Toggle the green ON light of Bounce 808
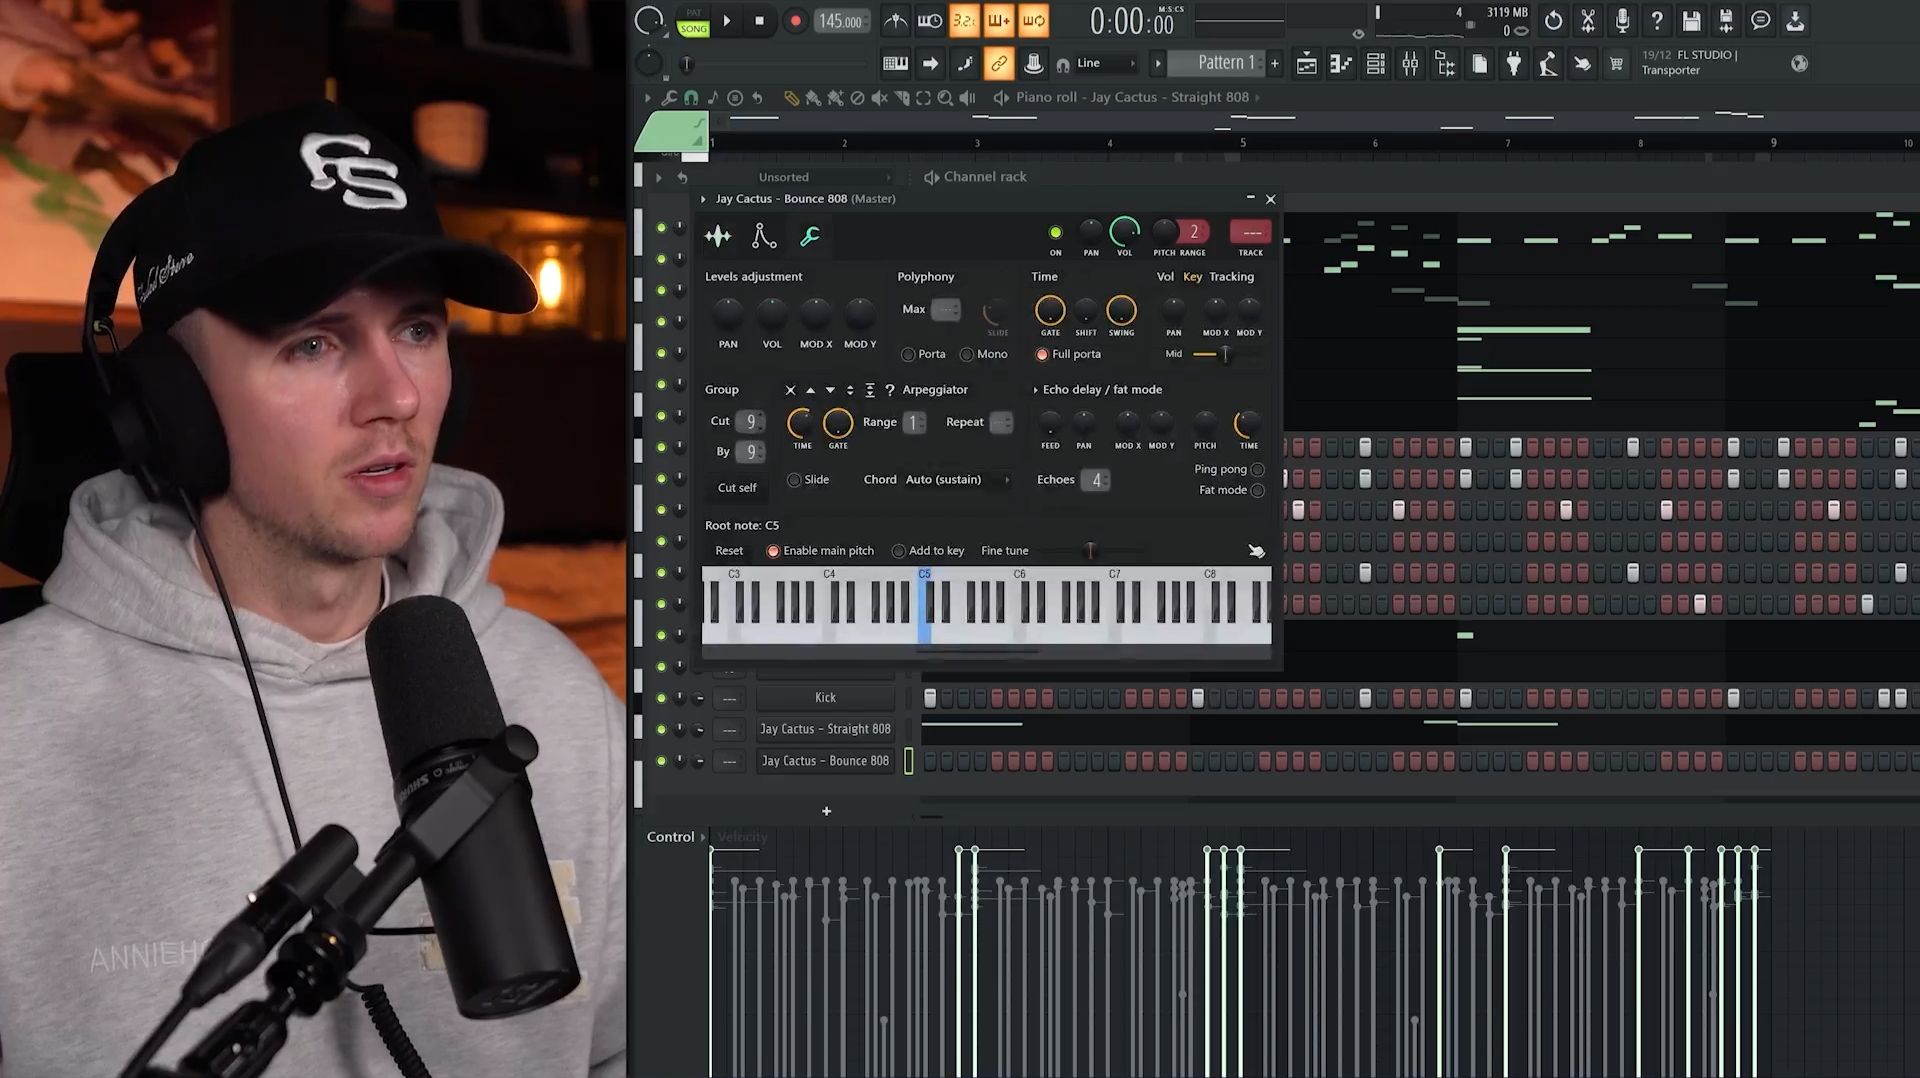 pos(1055,232)
